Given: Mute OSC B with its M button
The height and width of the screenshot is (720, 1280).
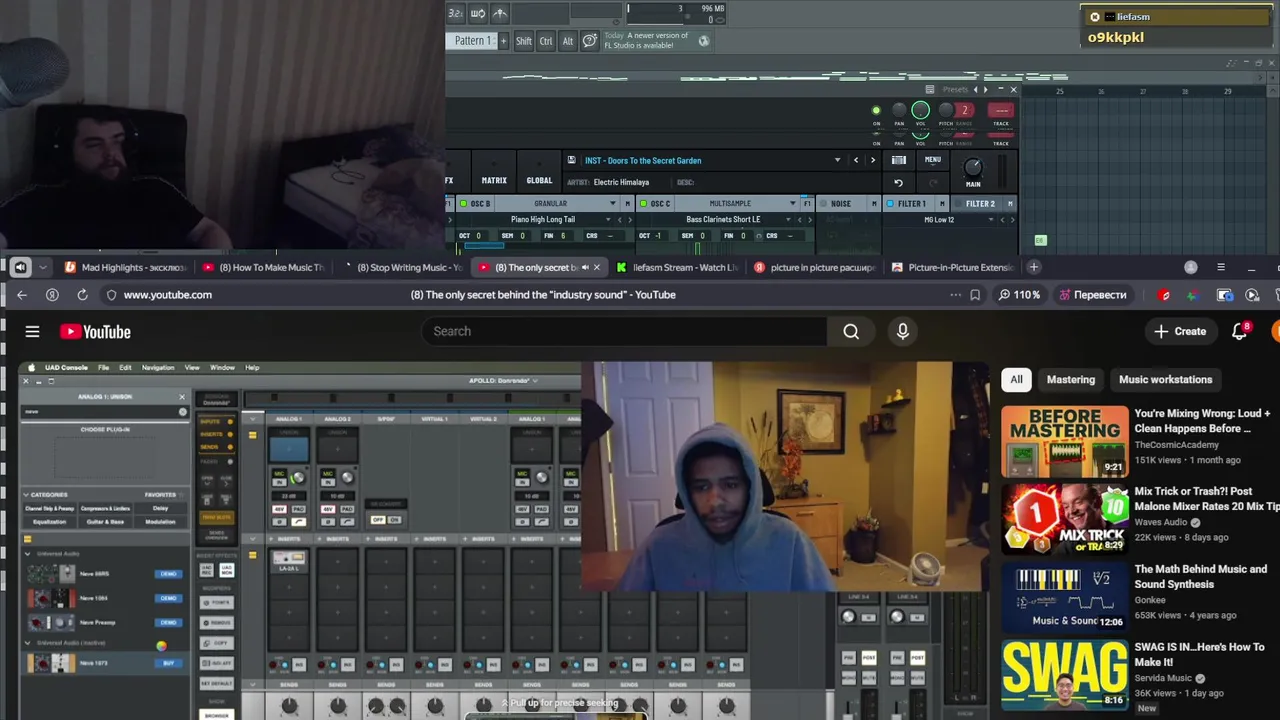Looking at the screenshot, I should [x=628, y=204].
